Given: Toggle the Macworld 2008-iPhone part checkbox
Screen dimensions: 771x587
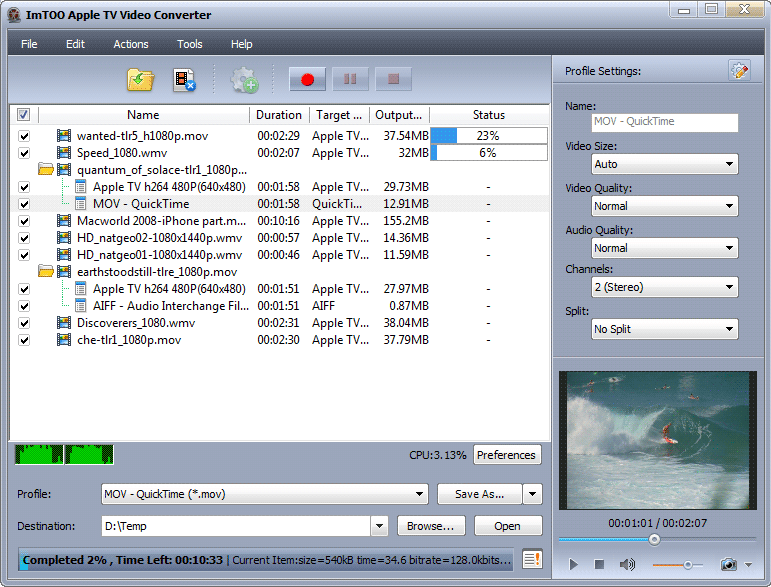Looking at the screenshot, I should [24, 221].
